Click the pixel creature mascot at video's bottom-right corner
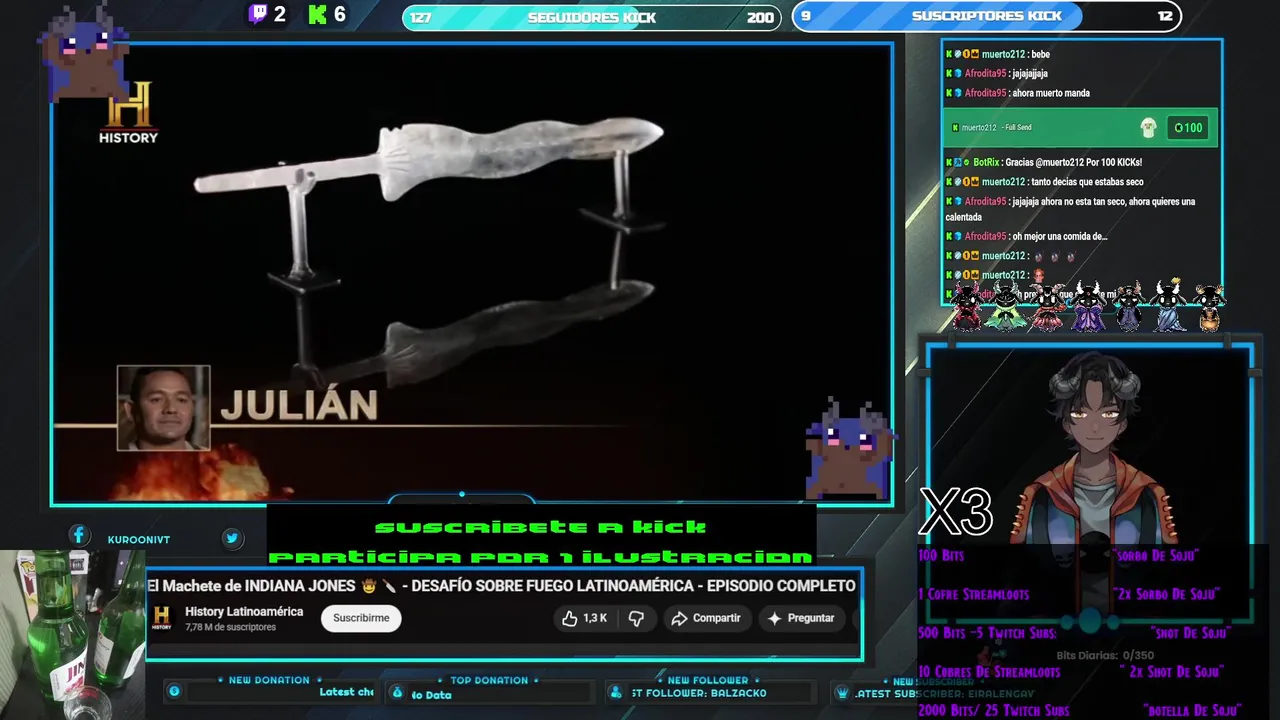 [x=850, y=448]
